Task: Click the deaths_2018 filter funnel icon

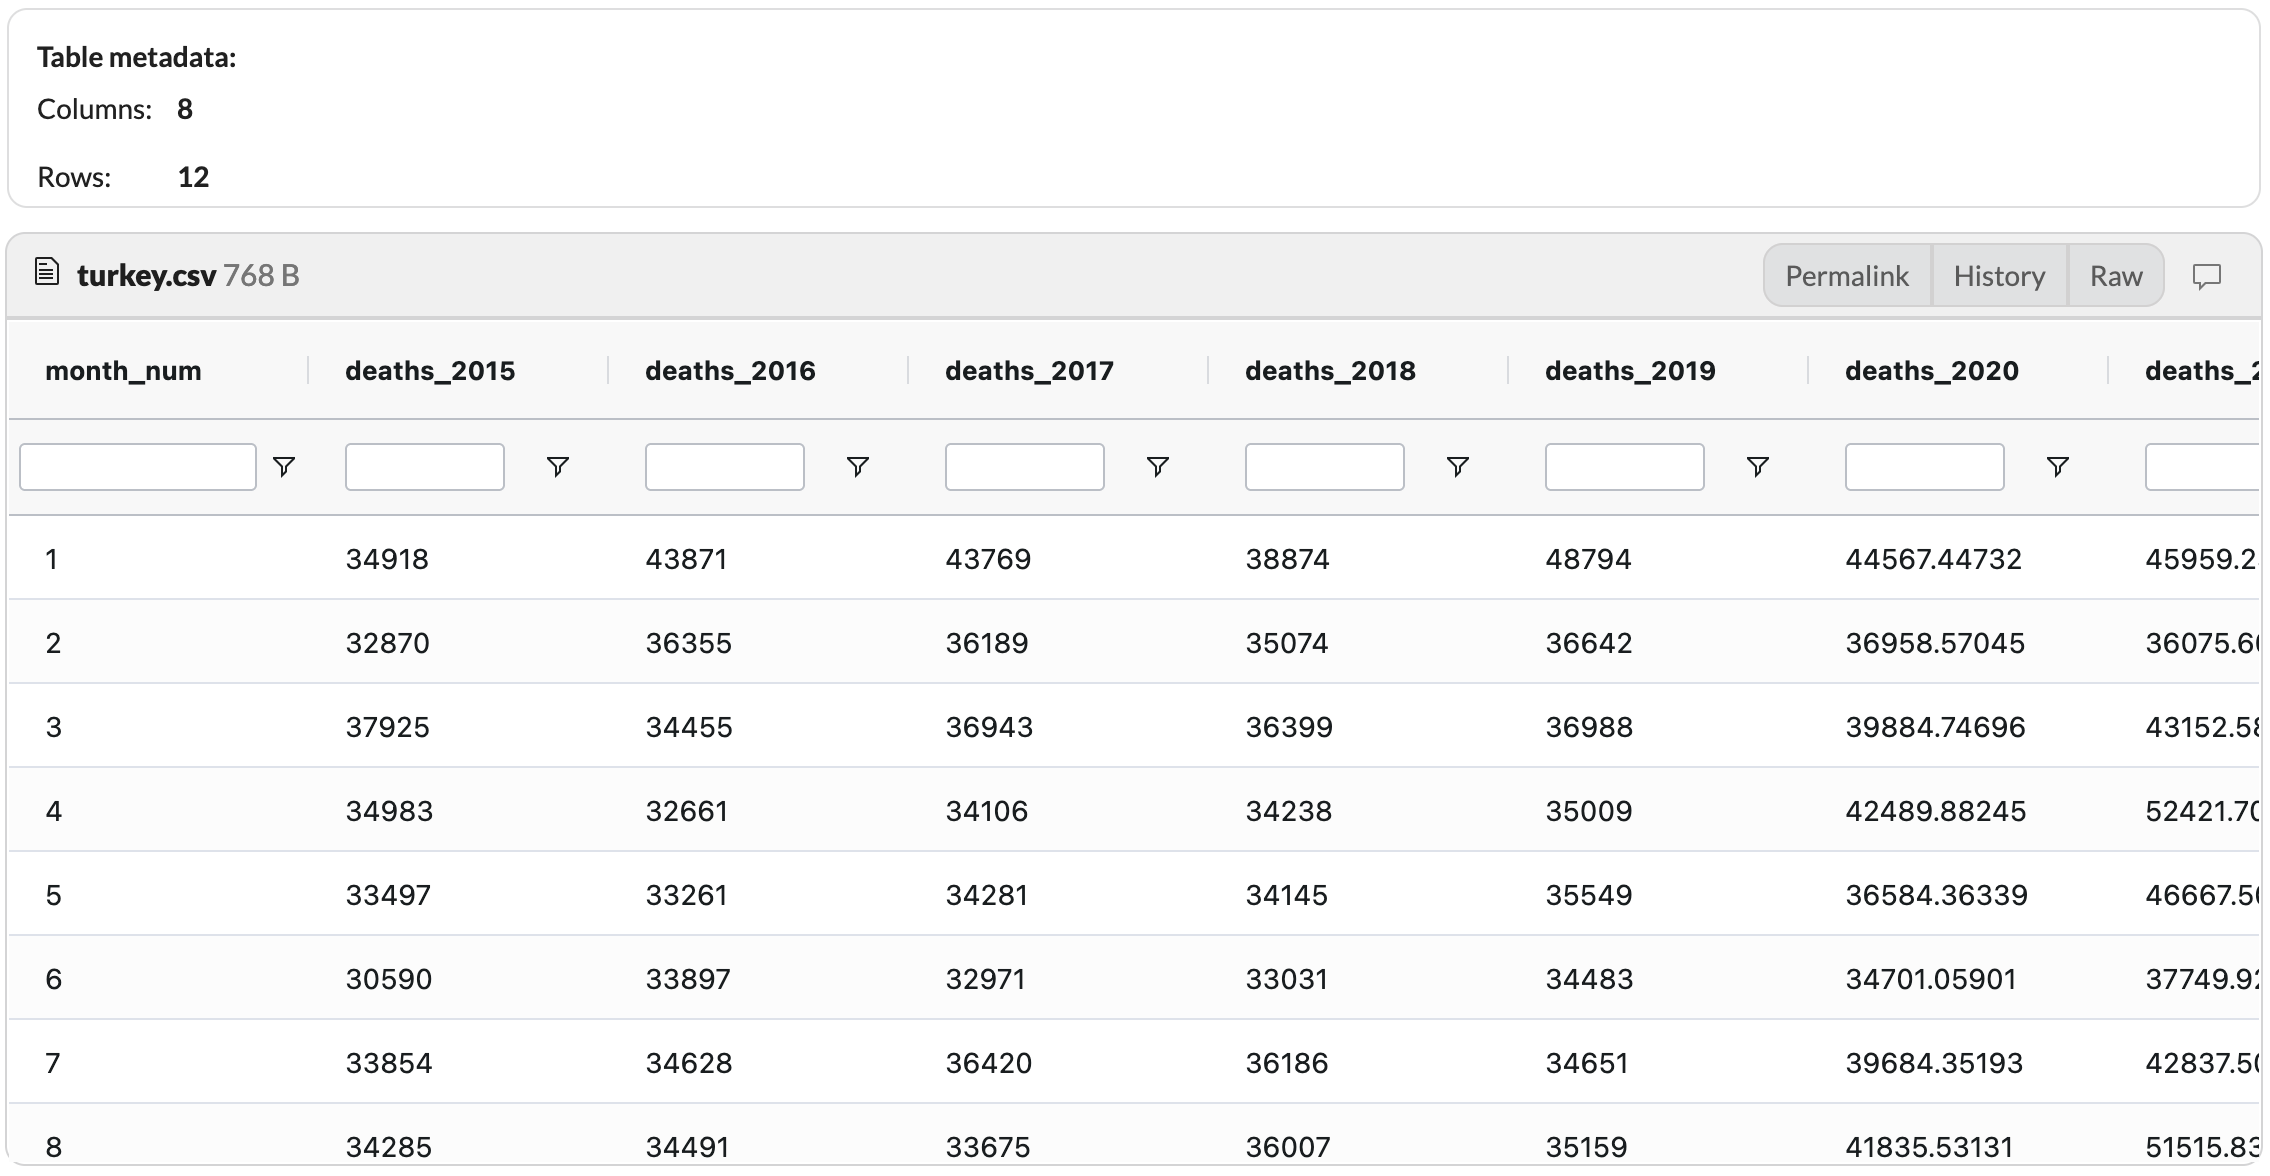Action: (1458, 467)
